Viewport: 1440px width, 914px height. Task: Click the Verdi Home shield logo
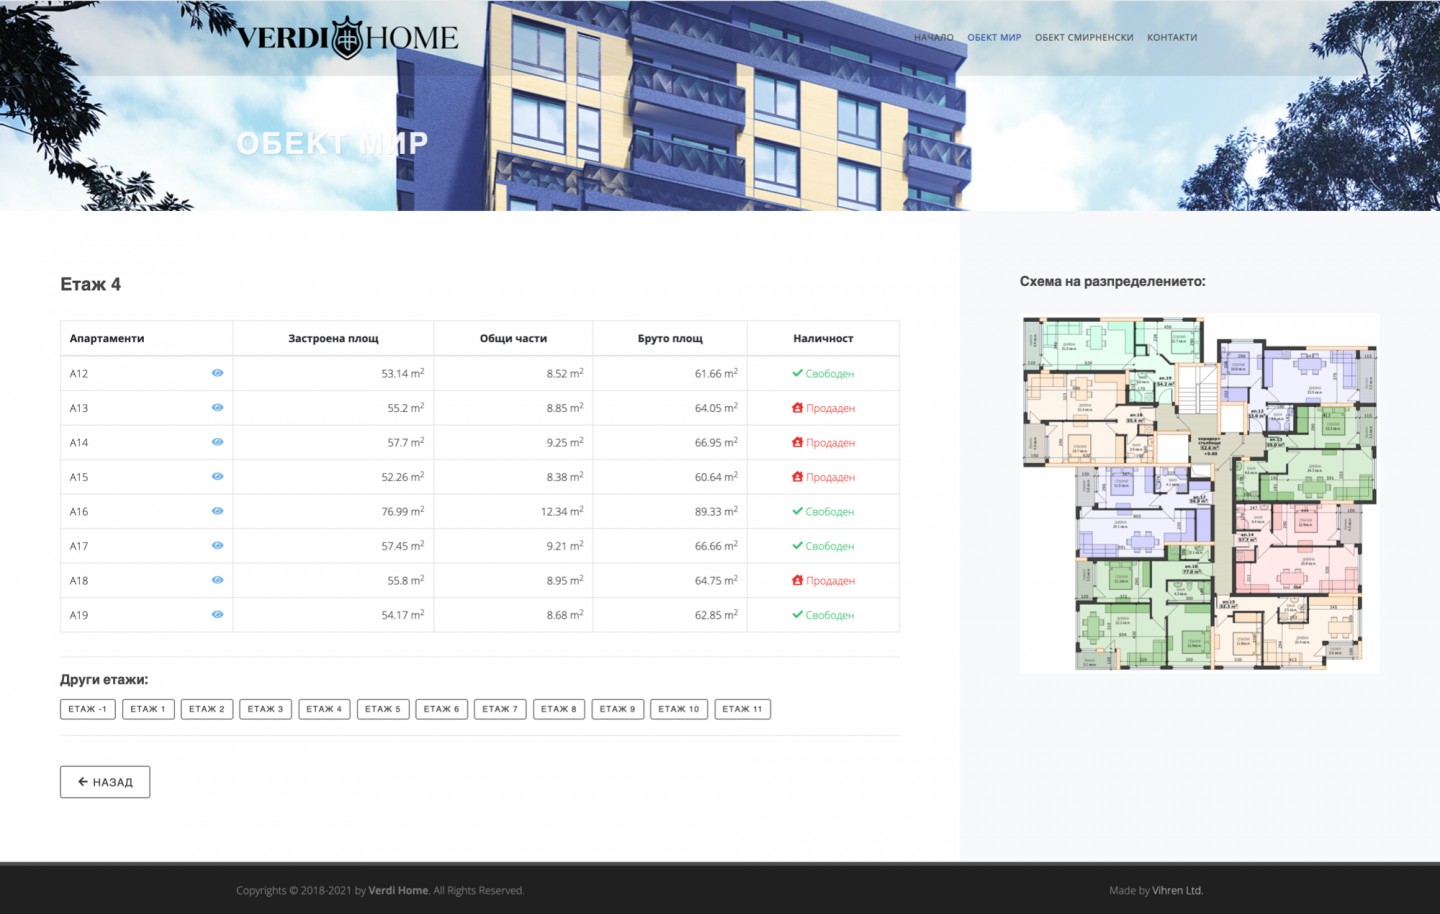point(347,38)
